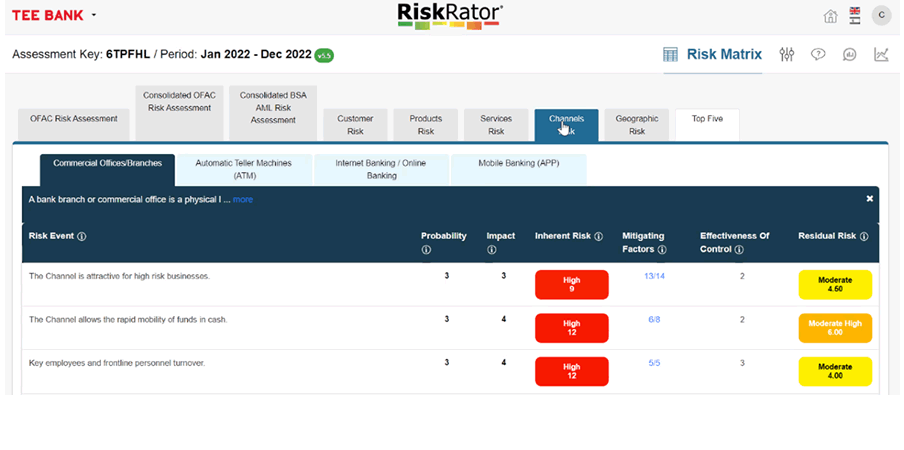The image size is (904, 450).
Task: Open mitigating factors 6/8 link
Action: 654,319
